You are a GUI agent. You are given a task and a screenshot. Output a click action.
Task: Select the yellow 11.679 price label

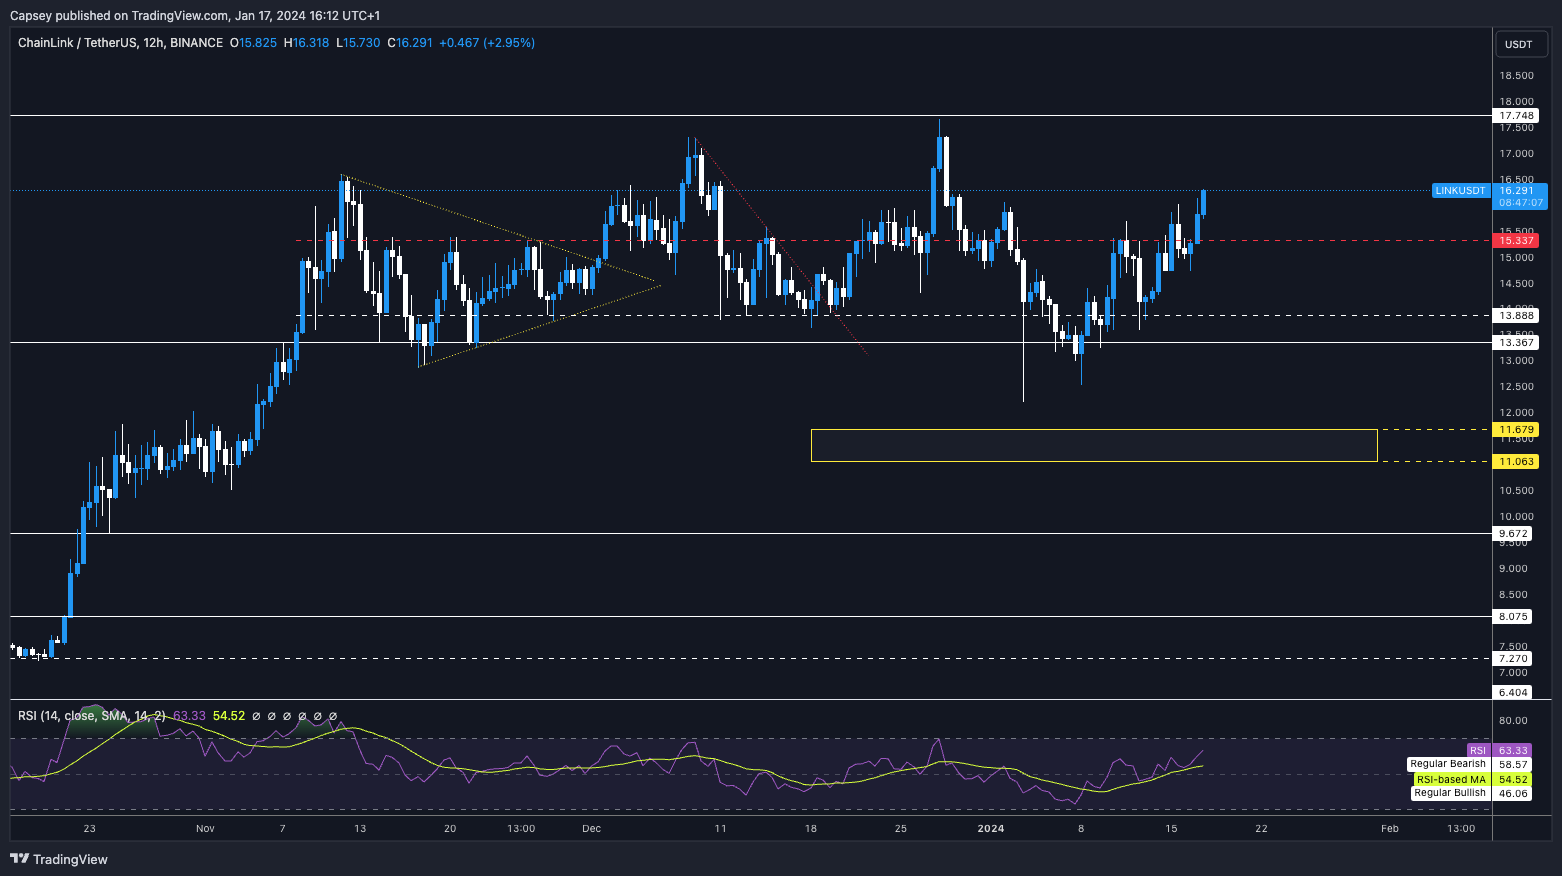(x=1516, y=430)
